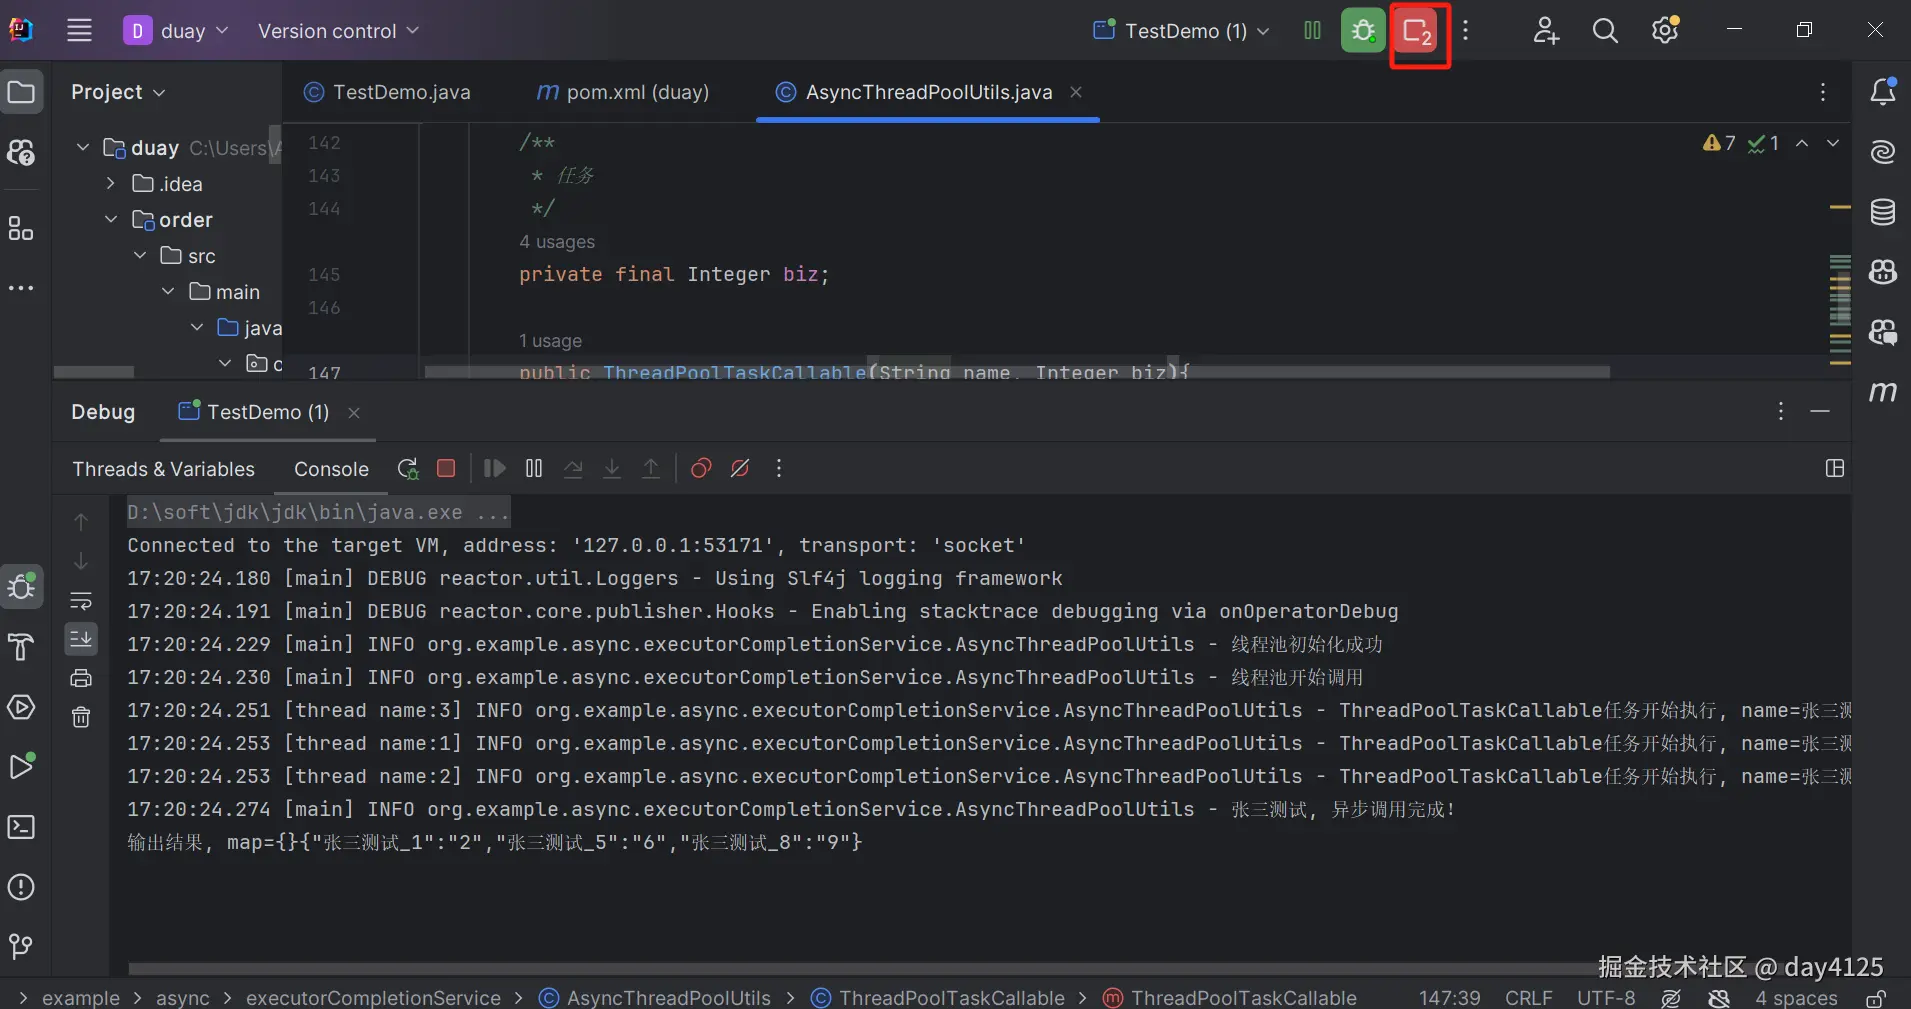
Task: Close the TestDemo (1) debug session tab
Action: (354, 412)
